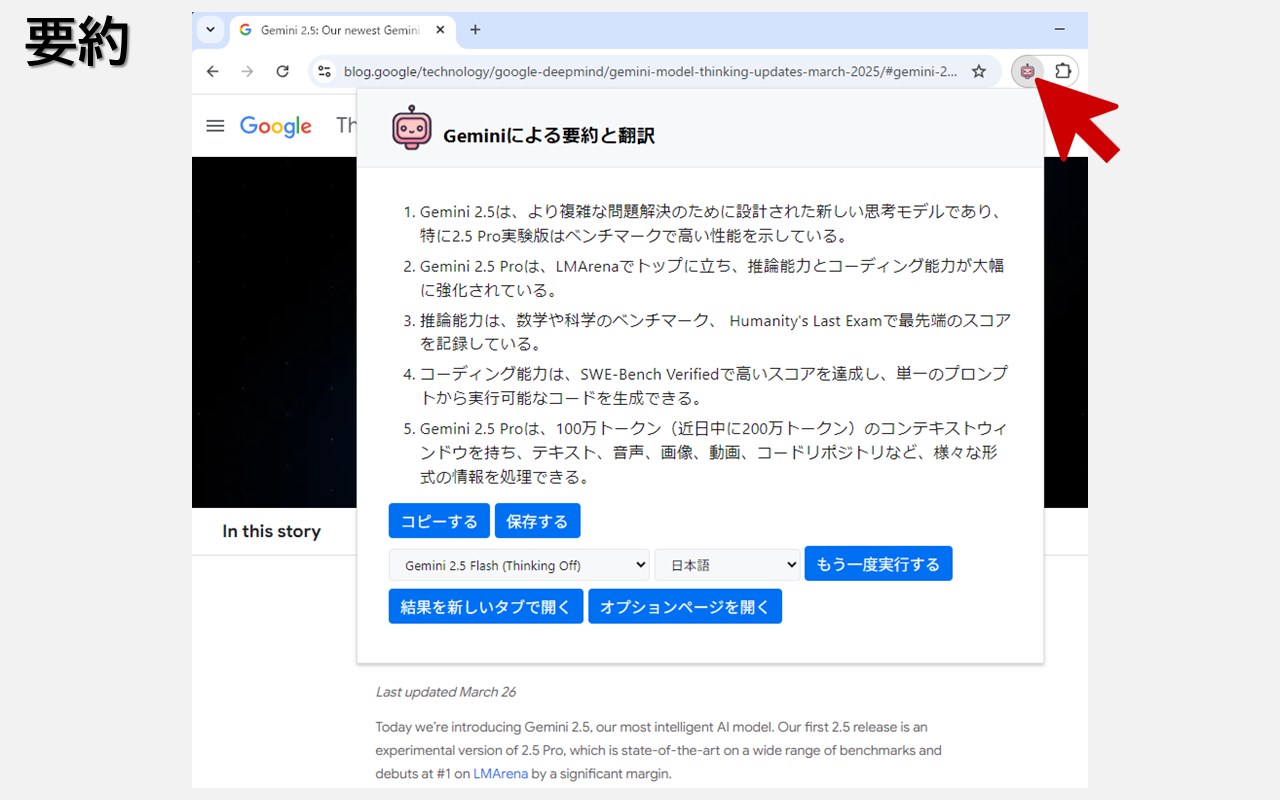This screenshot has height=800, width=1280.
Task: Open the Gemini 2.5 Flash model dropdown
Action: [519, 565]
